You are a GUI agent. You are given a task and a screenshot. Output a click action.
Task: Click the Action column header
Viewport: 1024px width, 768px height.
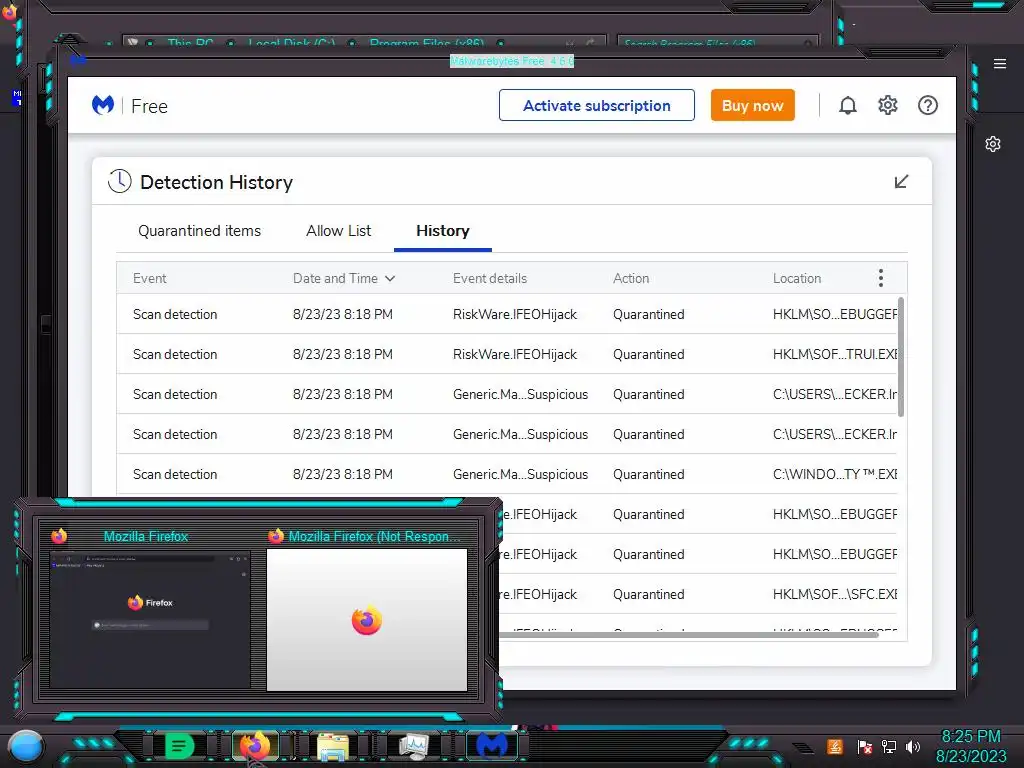coord(631,278)
